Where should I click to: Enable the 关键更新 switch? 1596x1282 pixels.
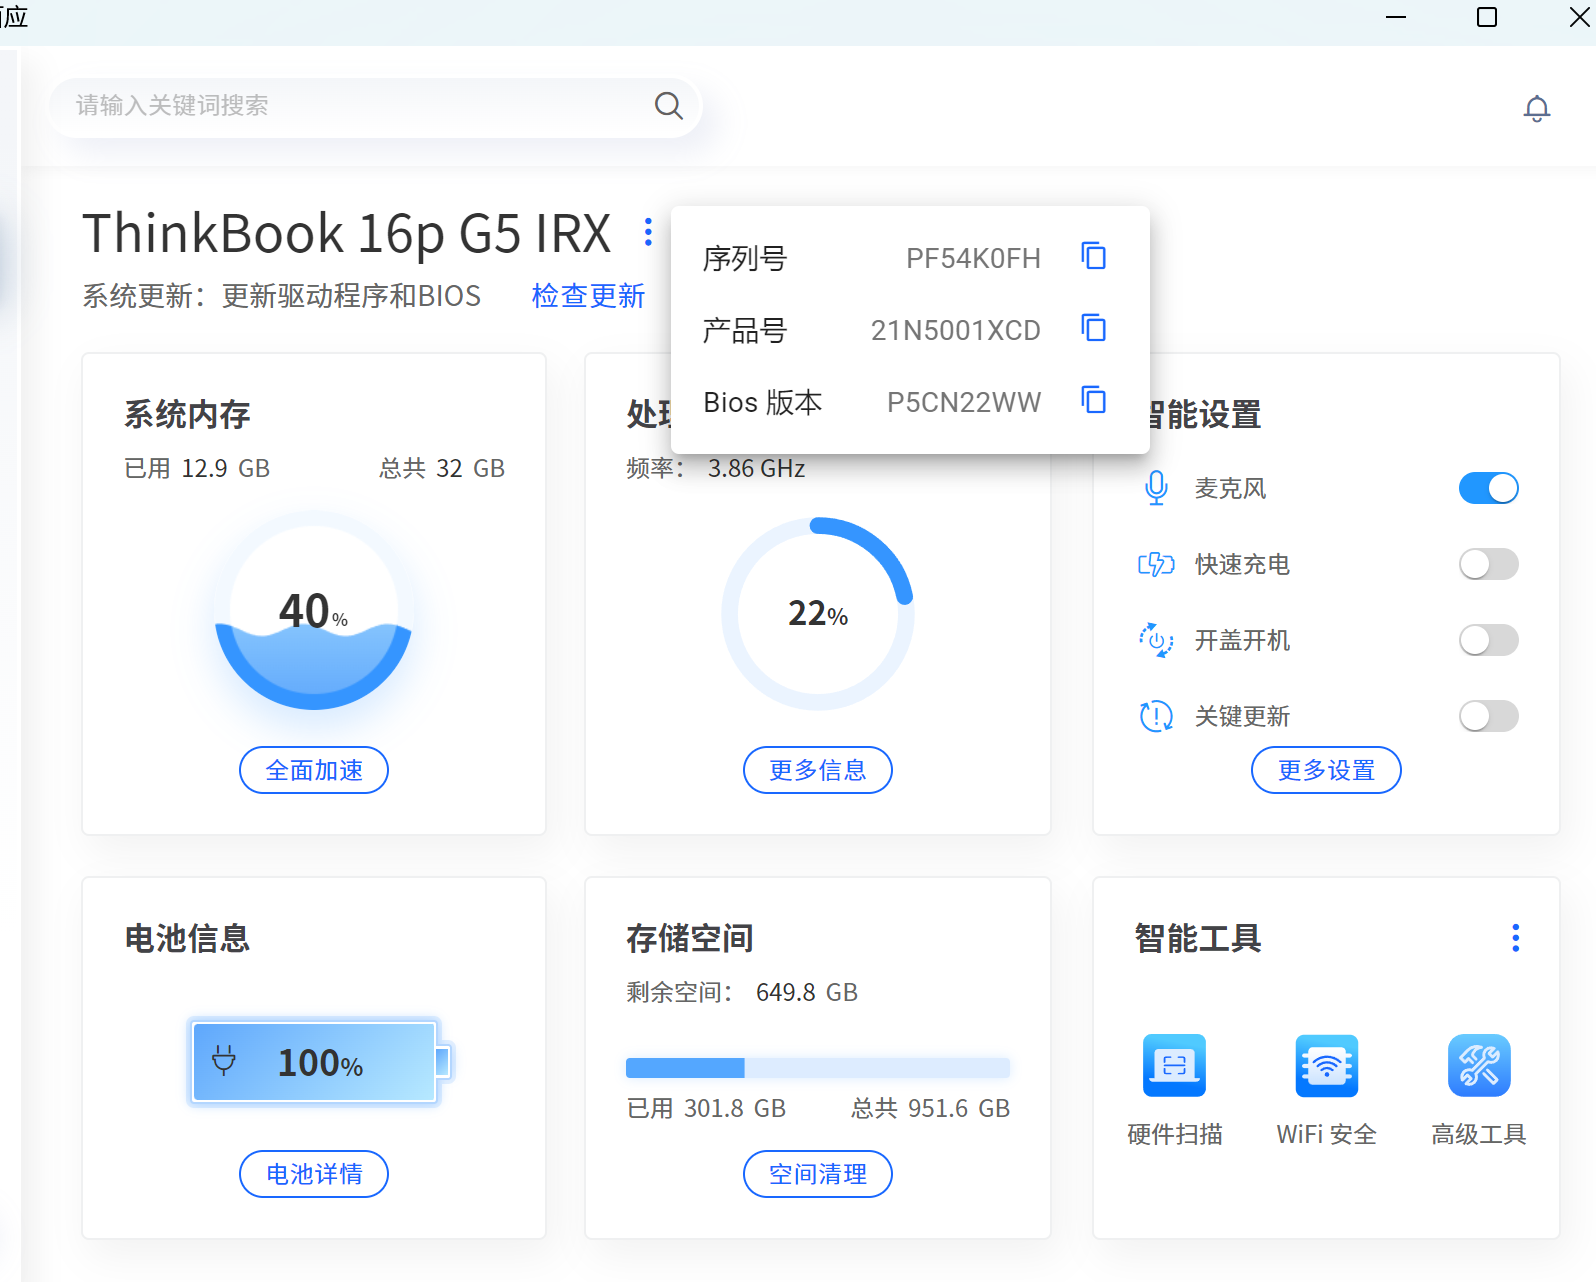(1488, 716)
